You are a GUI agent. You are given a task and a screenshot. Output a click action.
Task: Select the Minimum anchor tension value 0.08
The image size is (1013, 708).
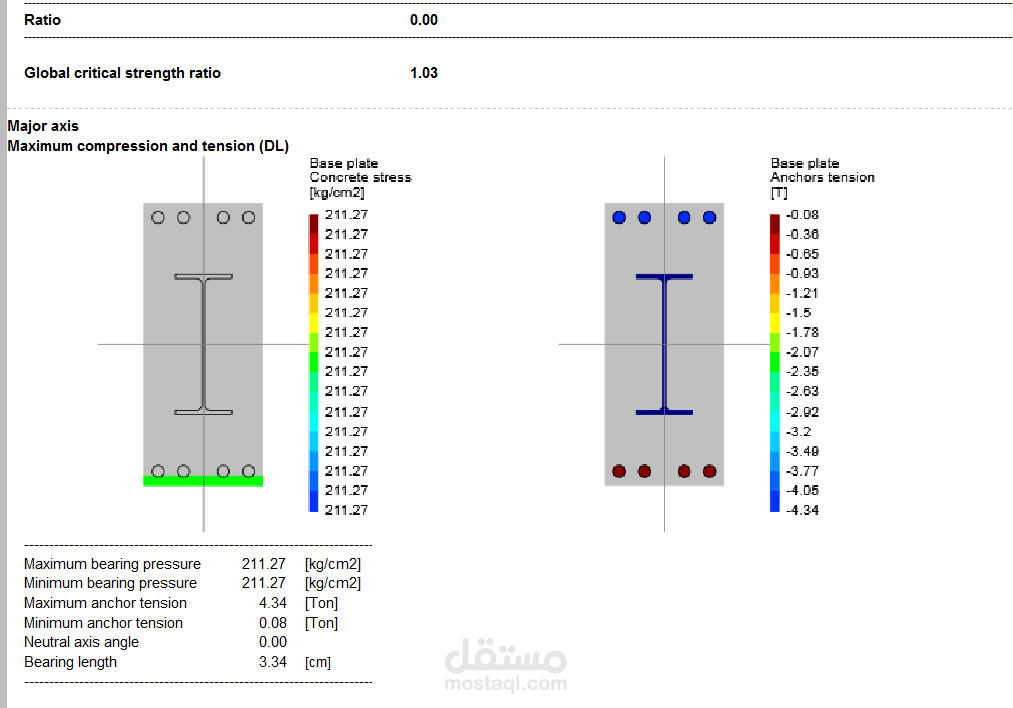[x=273, y=623]
